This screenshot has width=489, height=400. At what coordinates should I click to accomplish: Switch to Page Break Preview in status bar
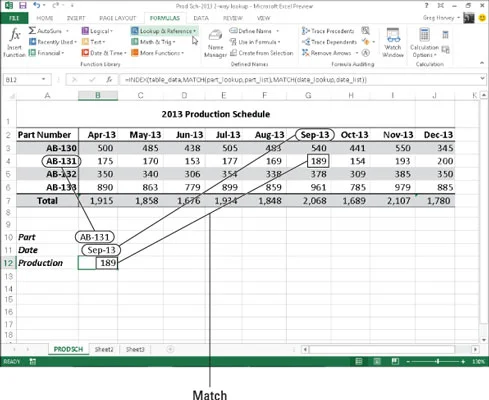[395, 361]
